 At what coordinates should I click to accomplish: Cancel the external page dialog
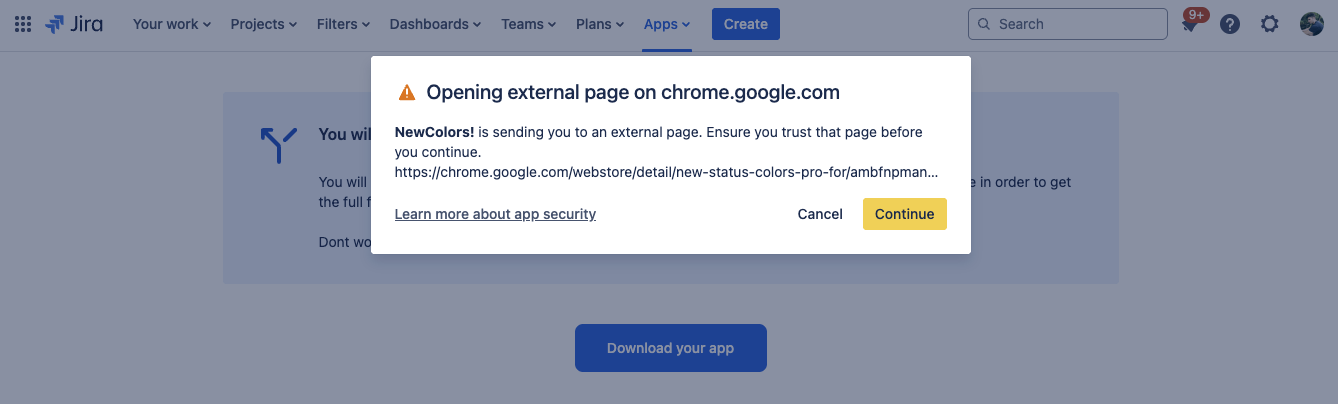click(820, 214)
